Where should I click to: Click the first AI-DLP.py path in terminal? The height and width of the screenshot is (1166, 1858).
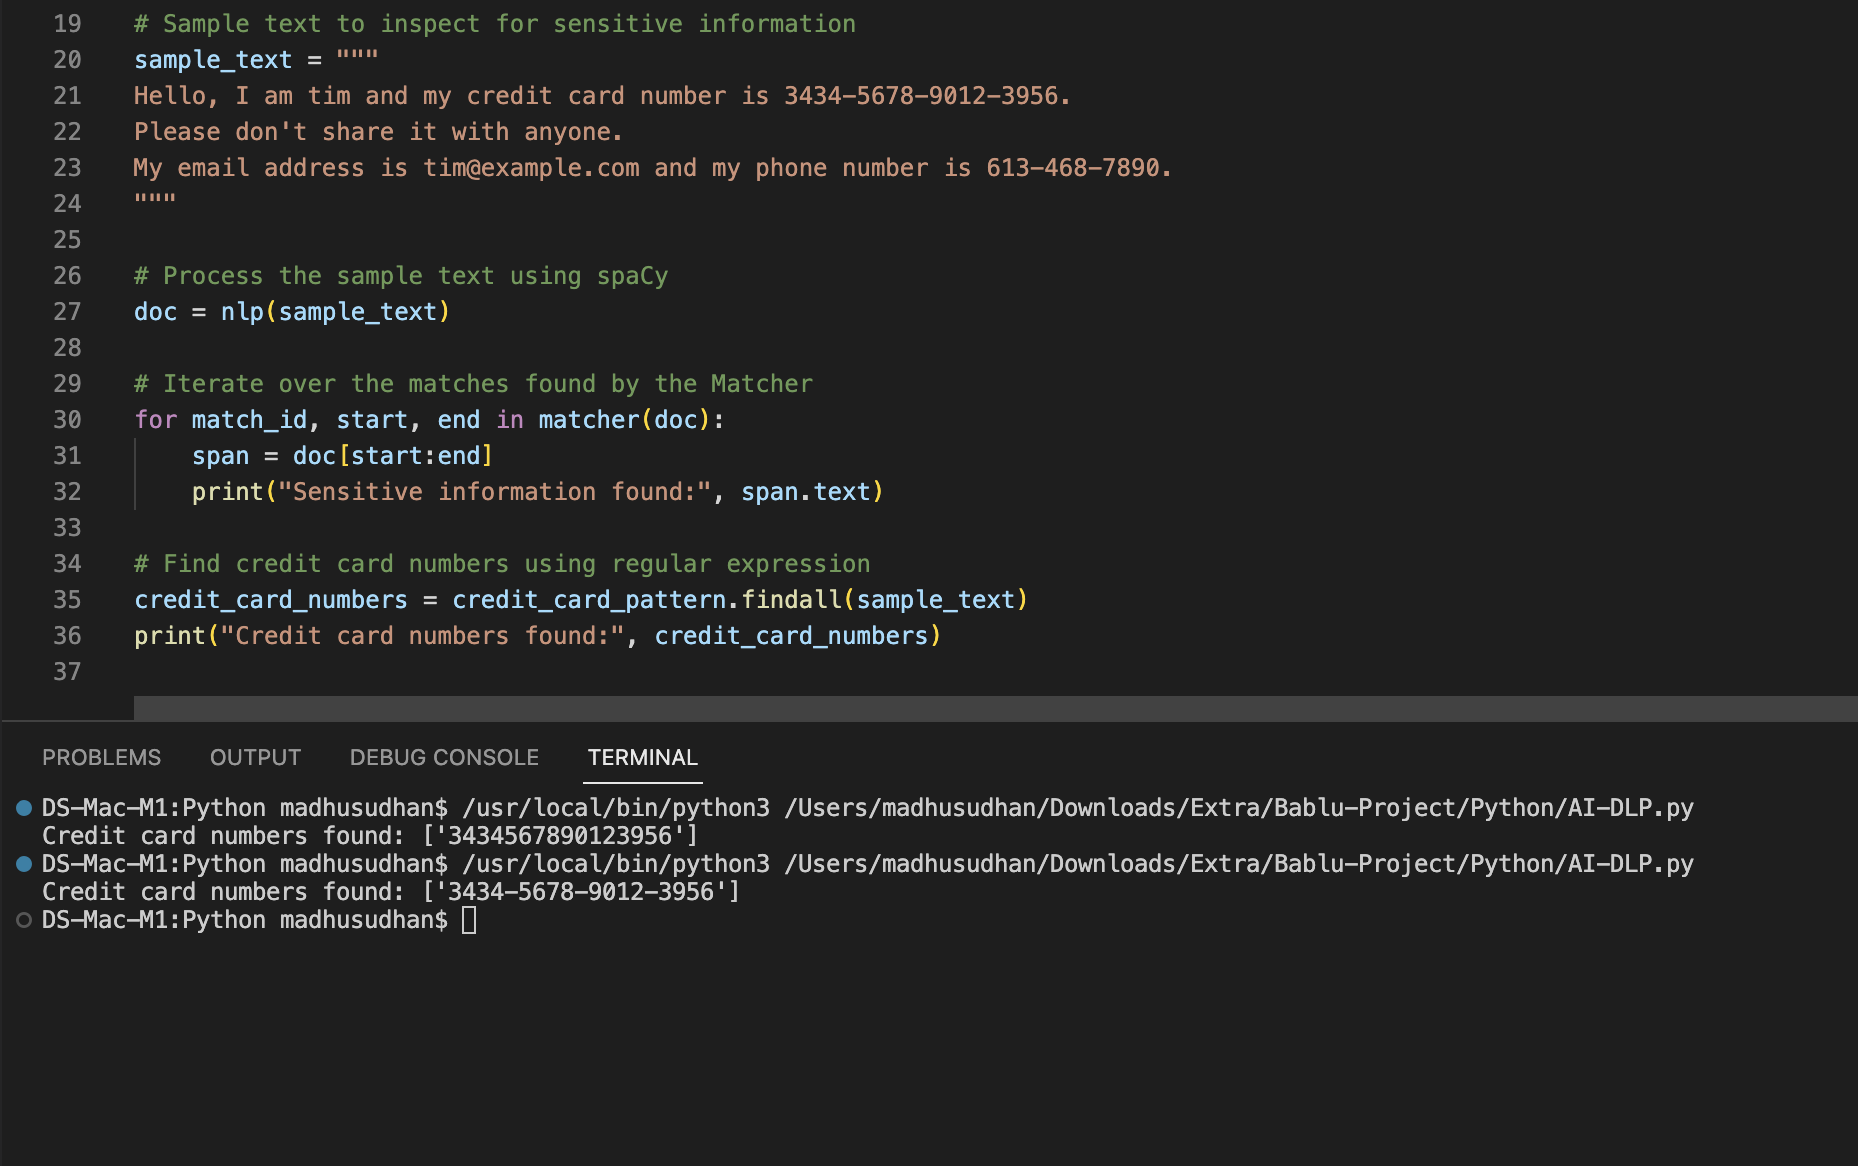pyautogui.click(x=1239, y=808)
